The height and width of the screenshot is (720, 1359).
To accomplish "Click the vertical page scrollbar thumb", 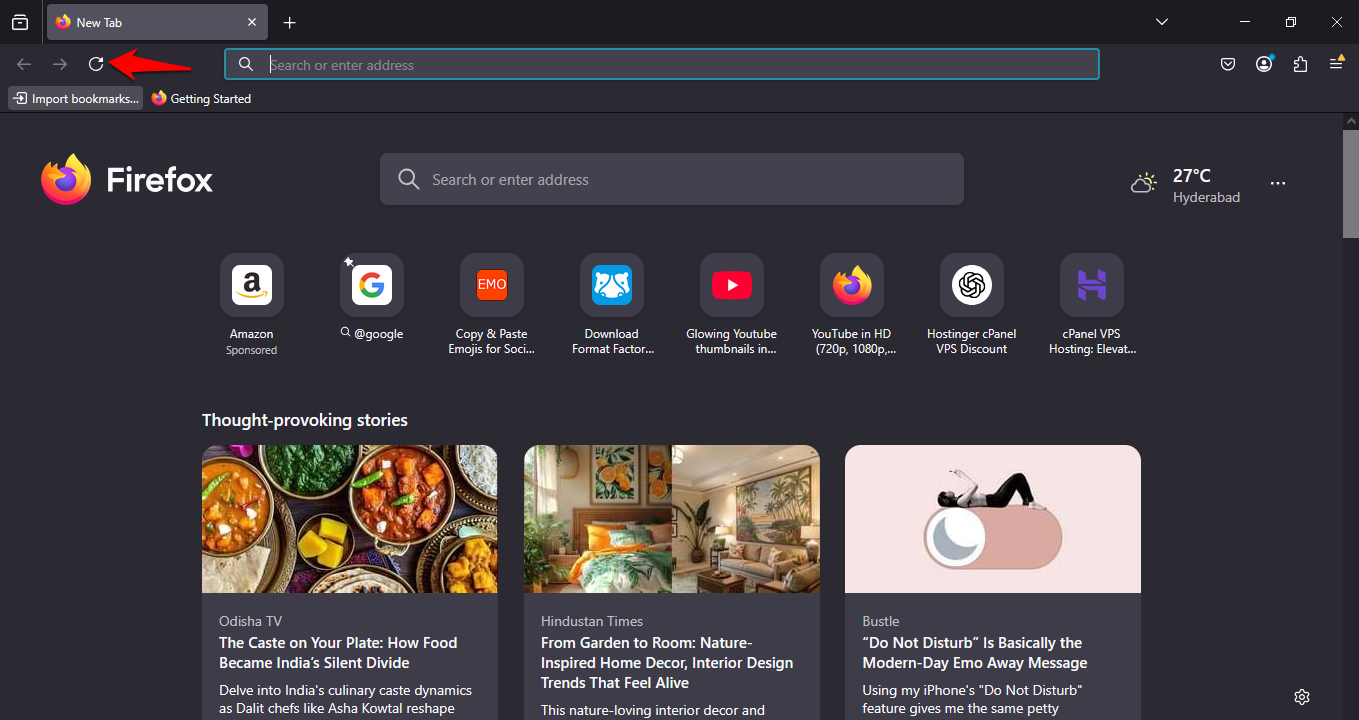I will point(1350,183).
